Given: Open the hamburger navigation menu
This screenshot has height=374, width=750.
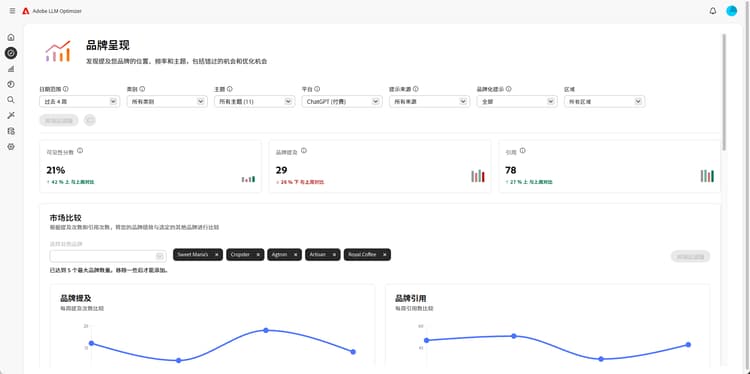Looking at the screenshot, I should [12, 11].
